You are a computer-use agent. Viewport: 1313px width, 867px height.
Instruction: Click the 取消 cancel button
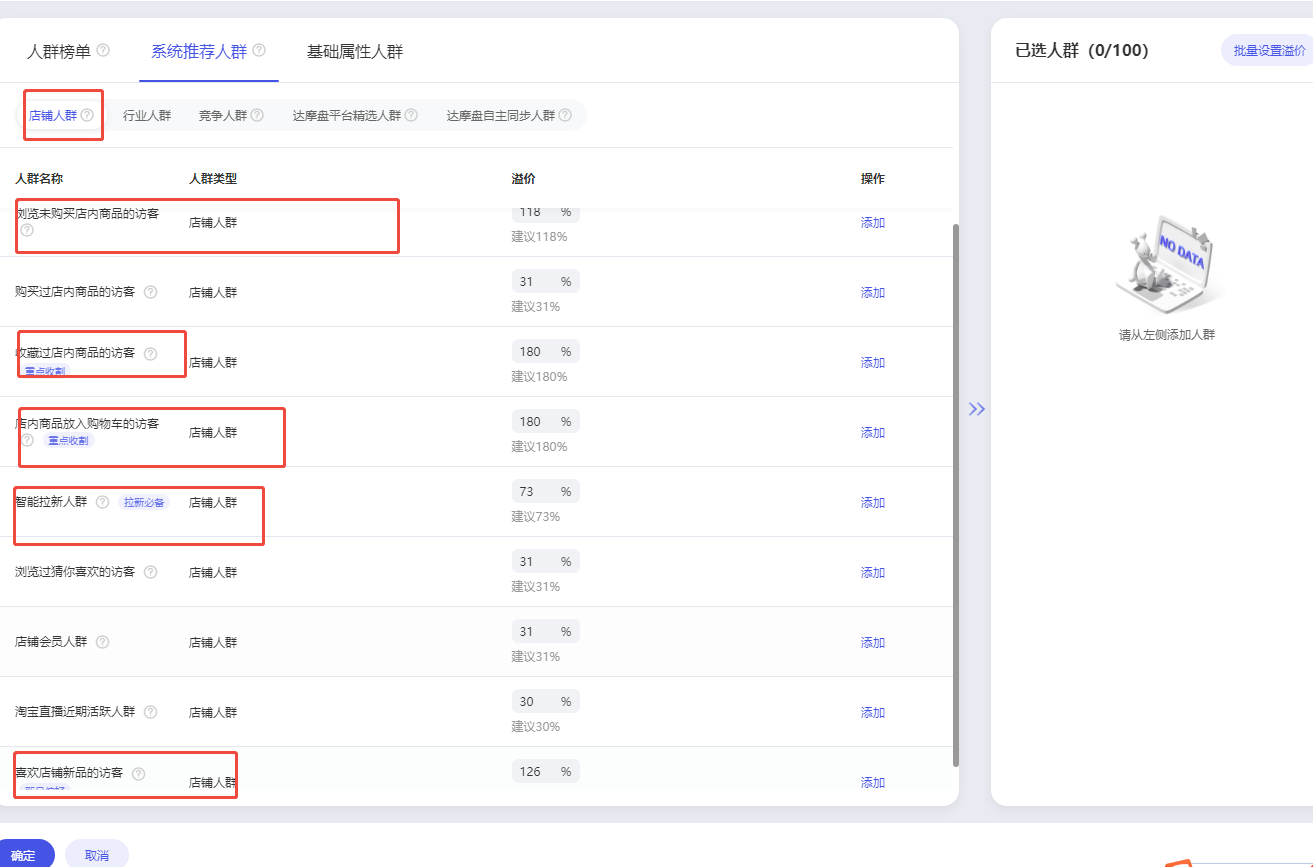pos(97,855)
